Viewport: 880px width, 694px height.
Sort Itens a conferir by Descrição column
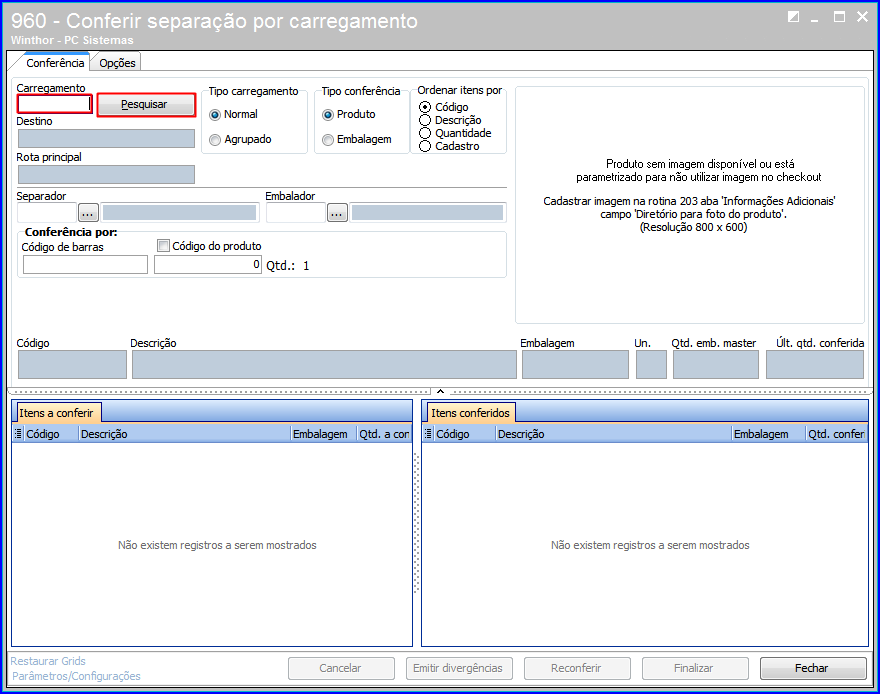[x=185, y=434]
